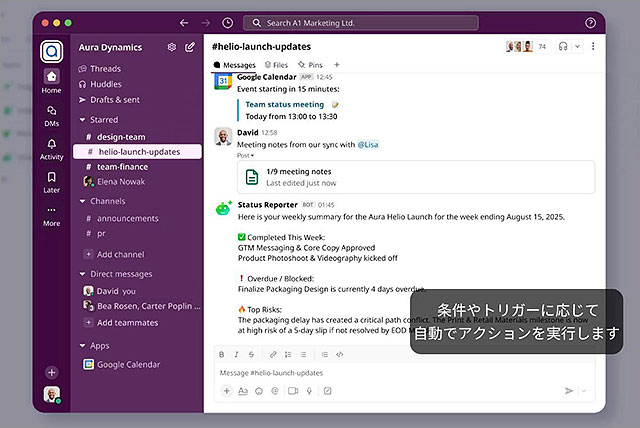Screen dimensions: 640x428
Task: Click the Later bookmark icon
Action: (x=51, y=179)
